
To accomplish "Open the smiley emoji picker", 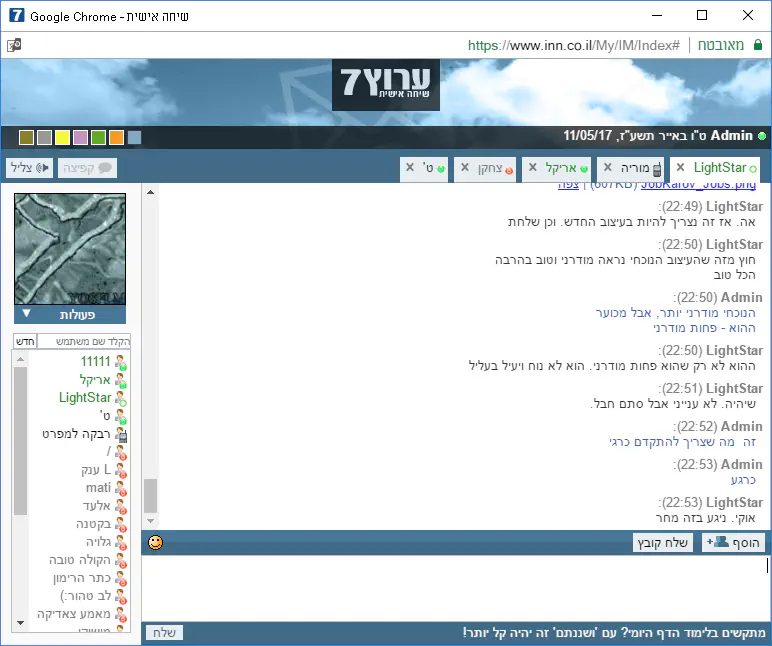I will pos(155,543).
